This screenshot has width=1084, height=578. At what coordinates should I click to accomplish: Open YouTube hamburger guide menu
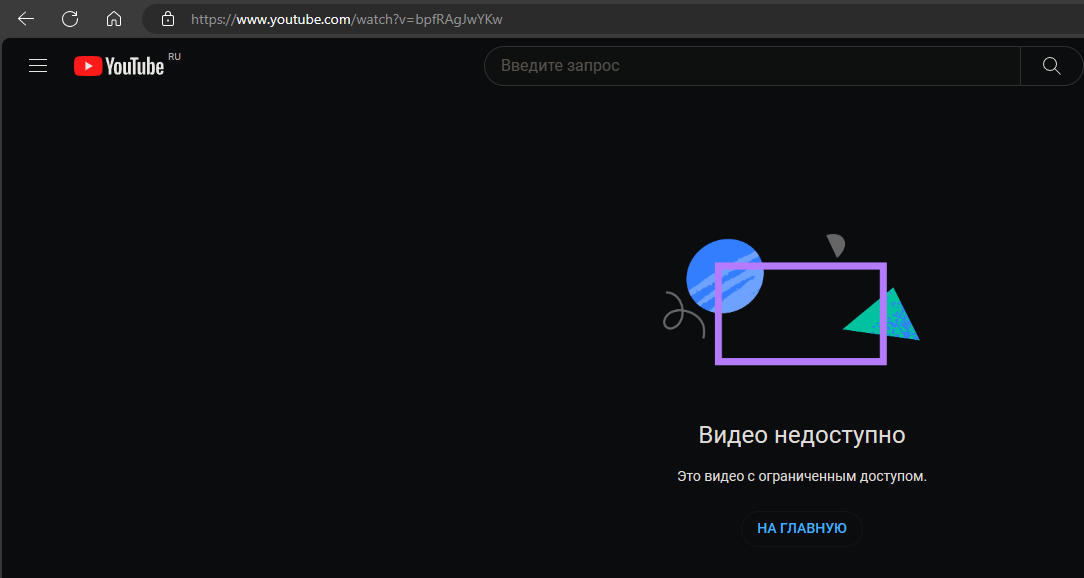tap(38, 66)
